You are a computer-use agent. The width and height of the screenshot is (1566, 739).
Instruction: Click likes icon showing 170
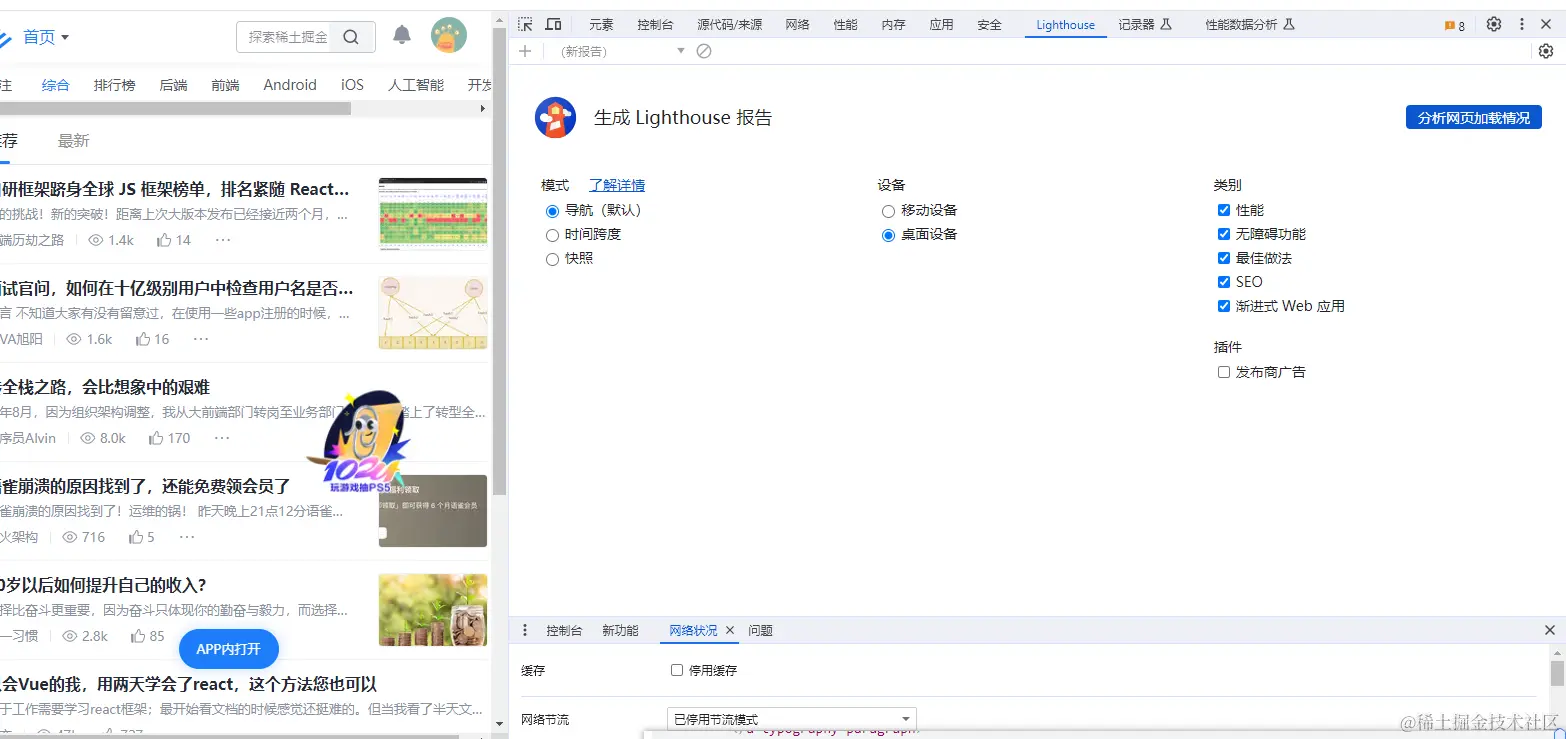pyautogui.click(x=156, y=438)
